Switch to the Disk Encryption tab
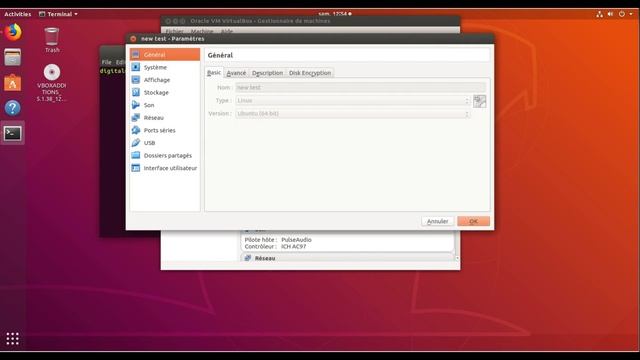The height and width of the screenshot is (360, 640). click(310, 73)
